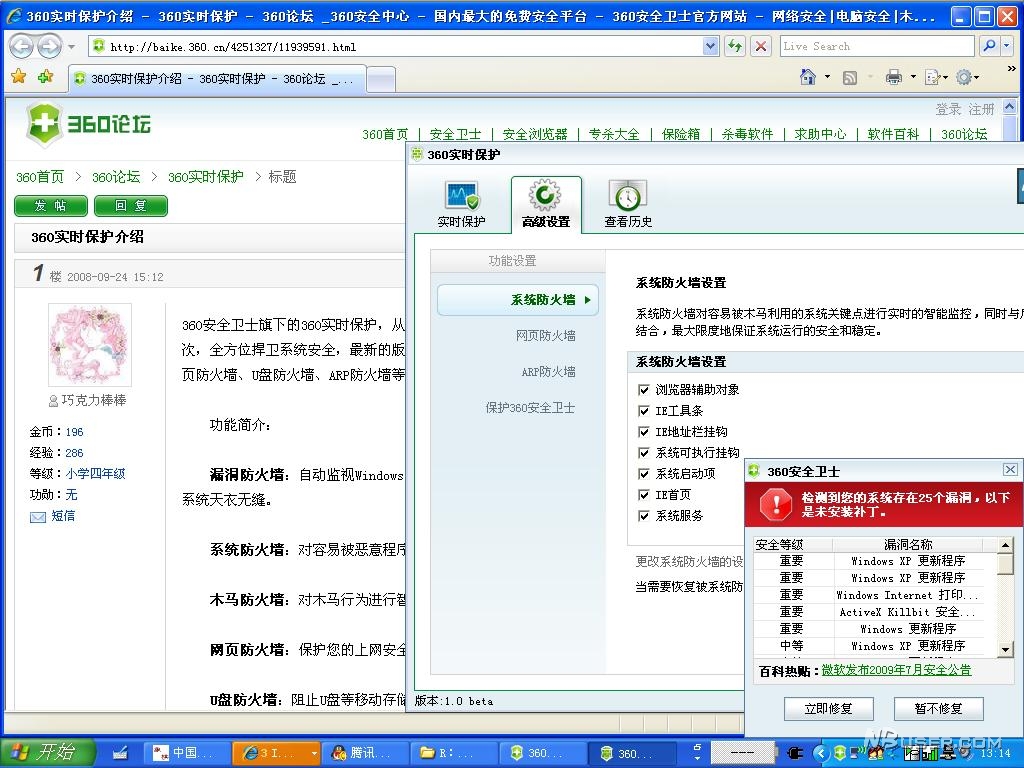Toggle 系统可执行挂钩 checkbox
Image resolution: width=1024 pixels, height=768 pixels.
(x=643, y=453)
